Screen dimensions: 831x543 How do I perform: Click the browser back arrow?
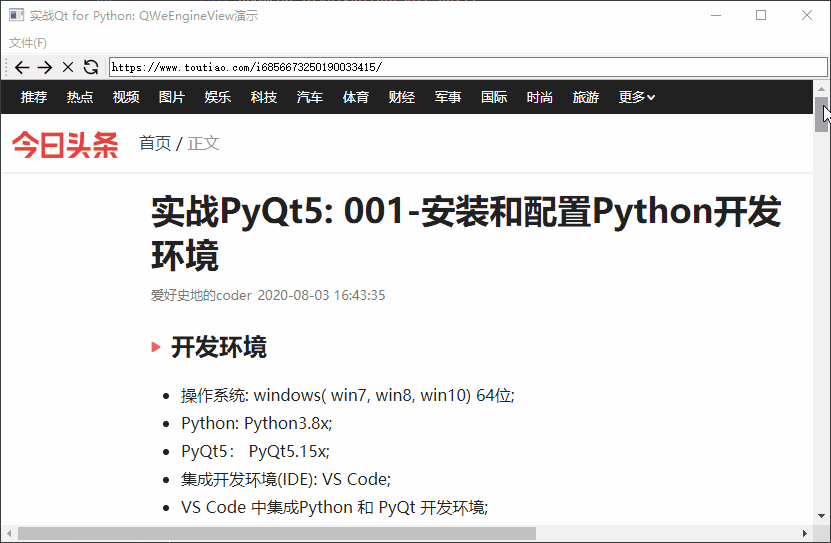[x=22, y=67]
